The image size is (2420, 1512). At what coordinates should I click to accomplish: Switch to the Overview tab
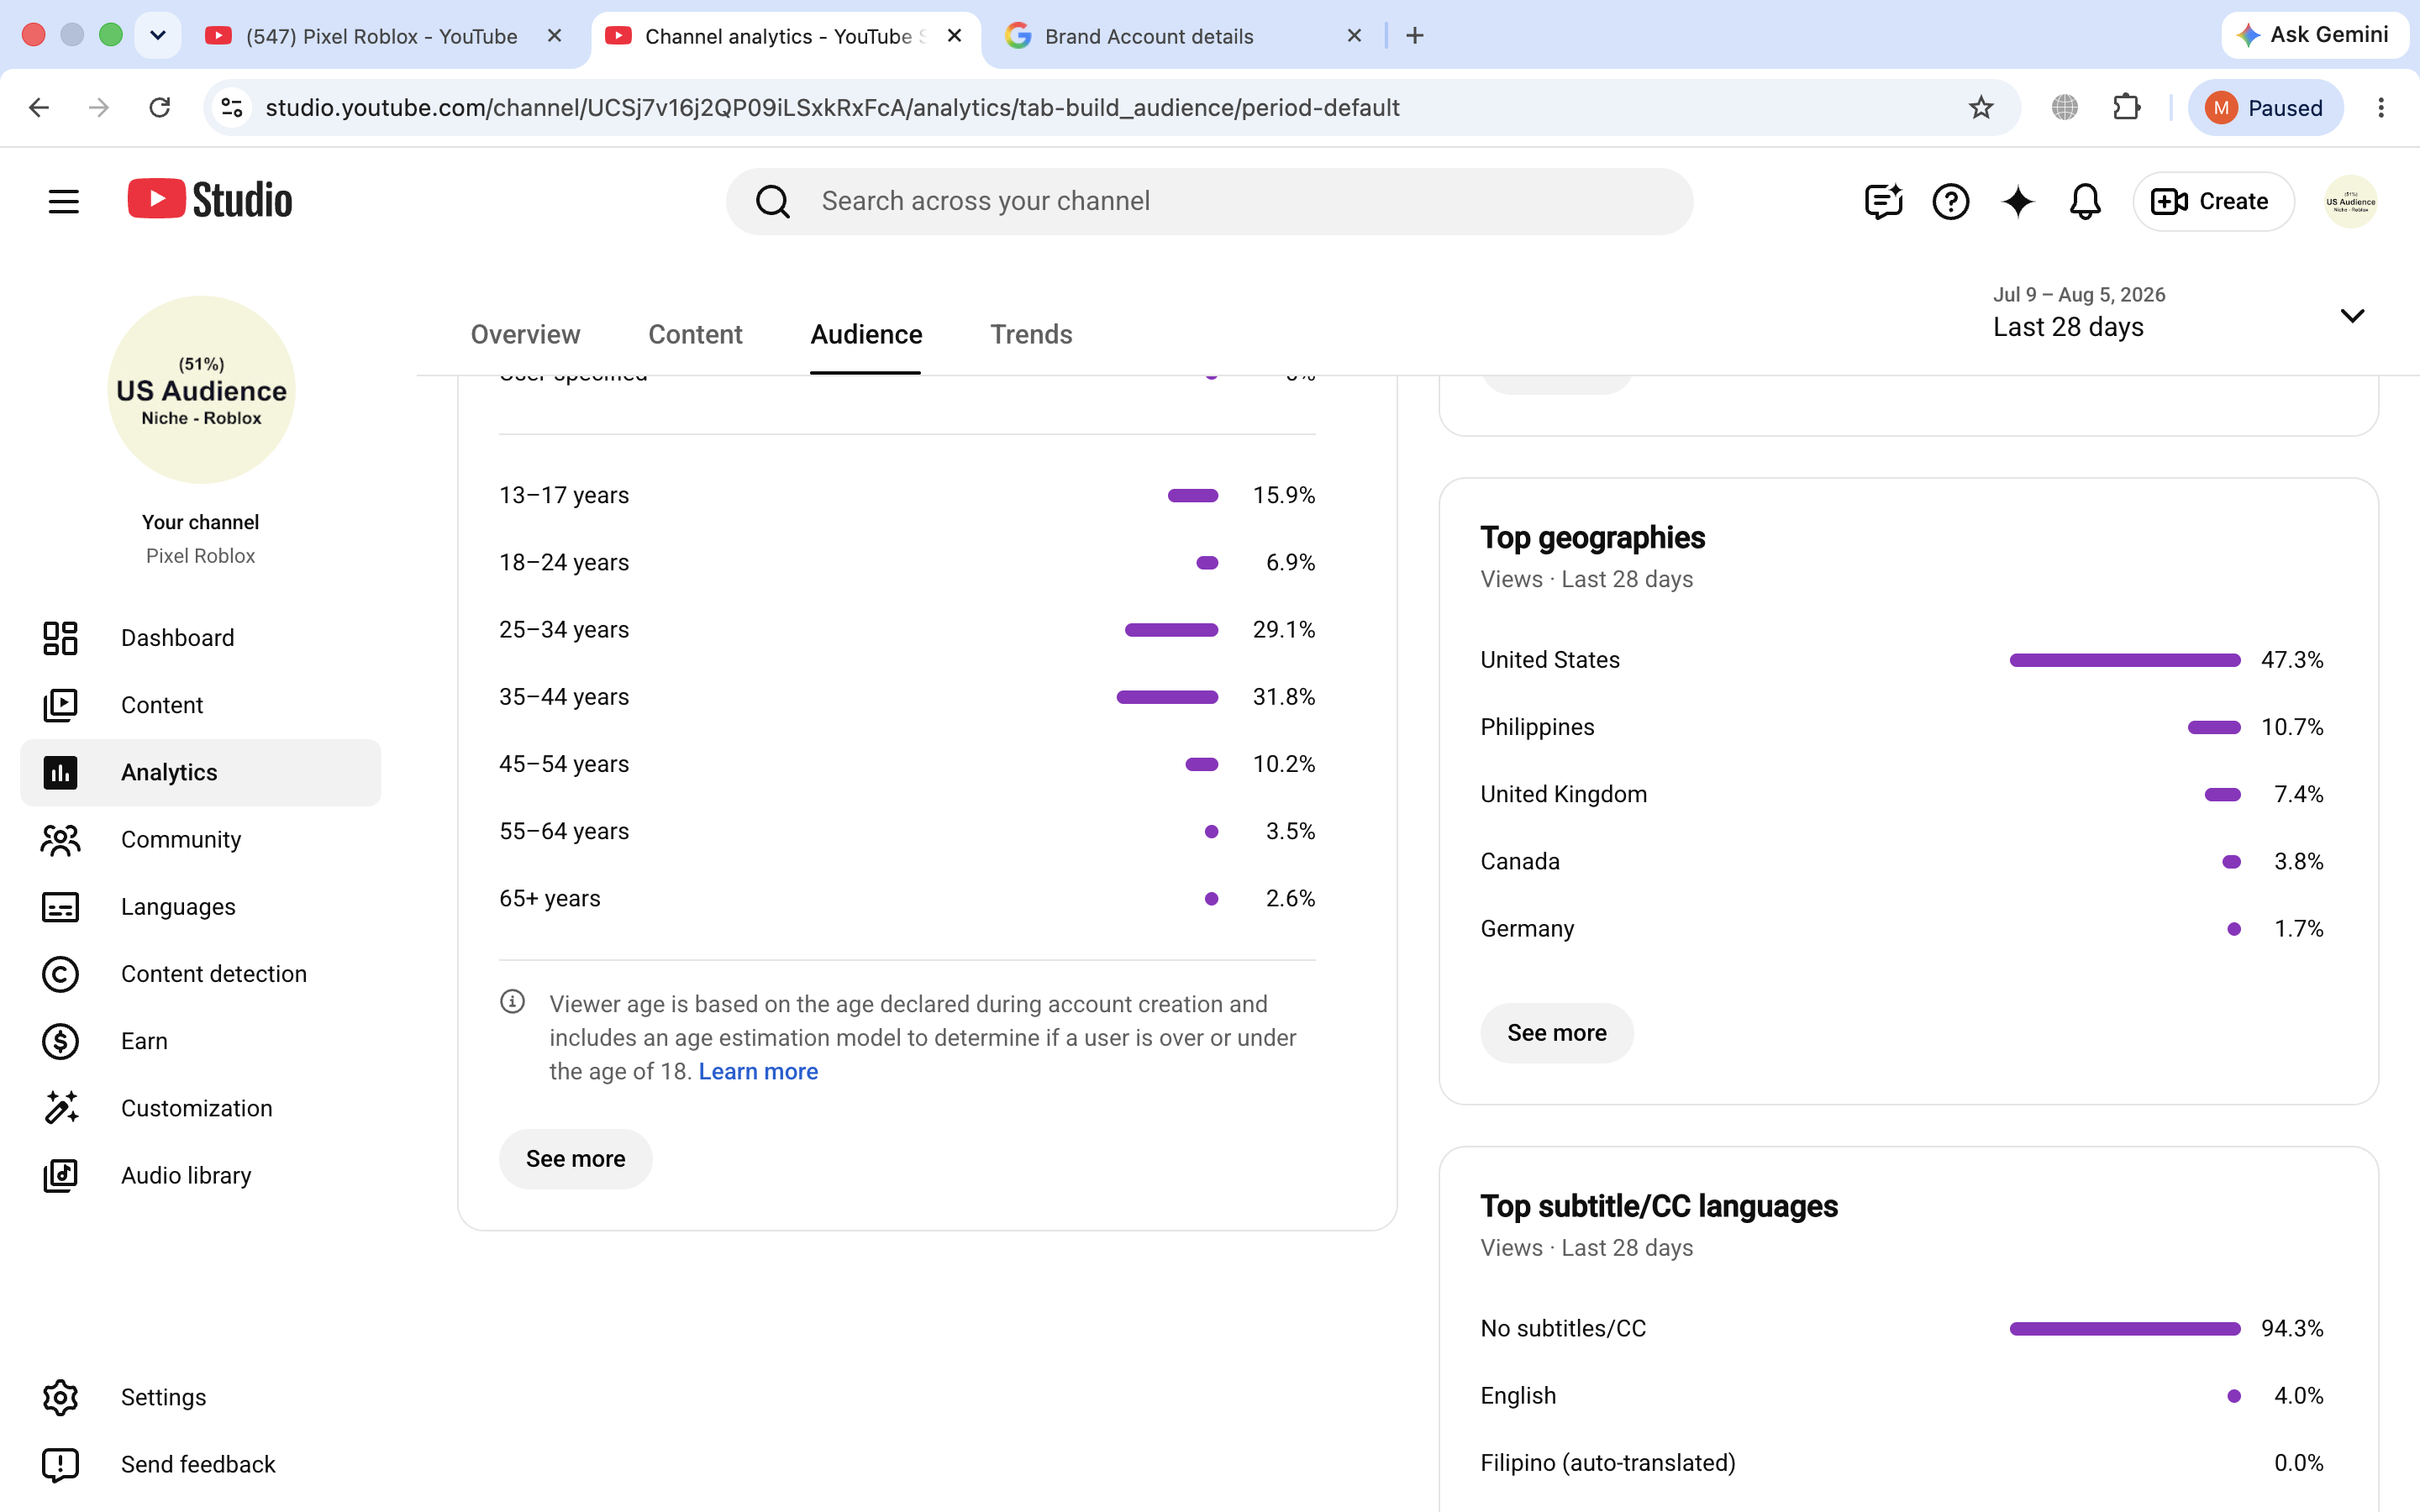(525, 334)
